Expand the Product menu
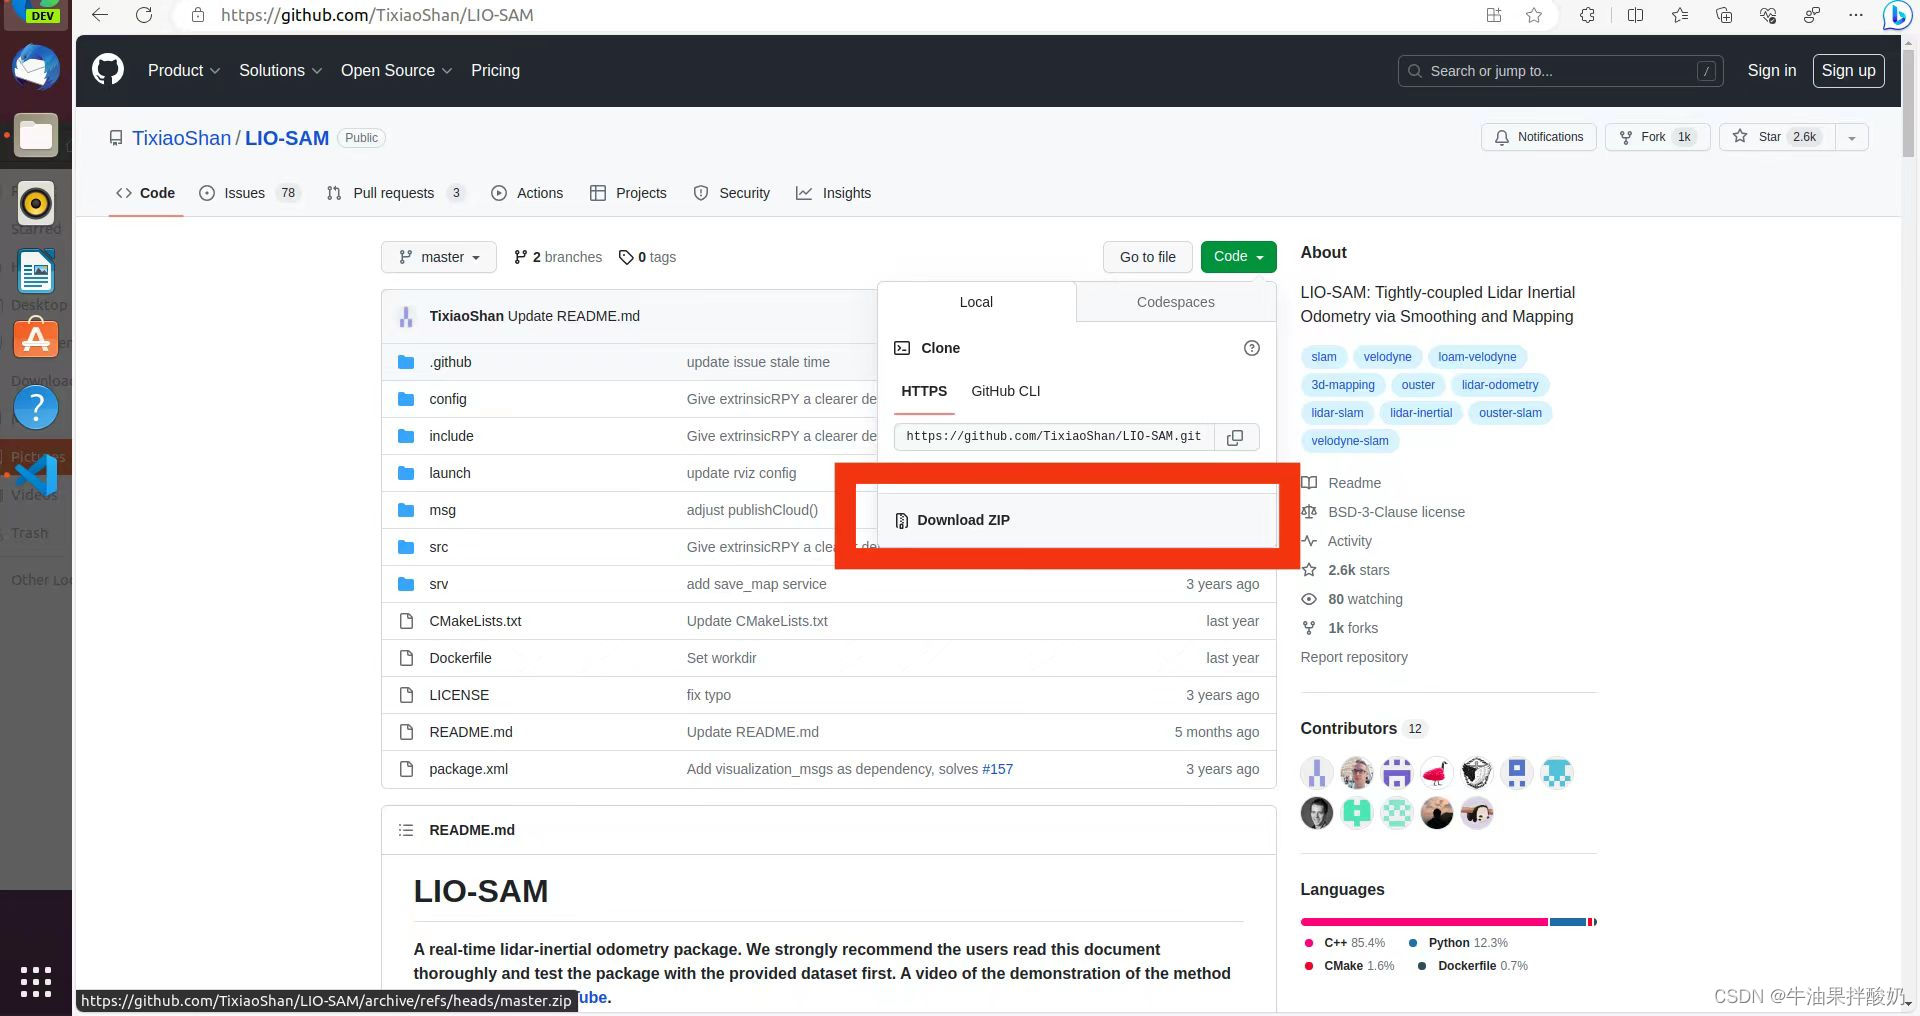 click(x=183, y=70)
